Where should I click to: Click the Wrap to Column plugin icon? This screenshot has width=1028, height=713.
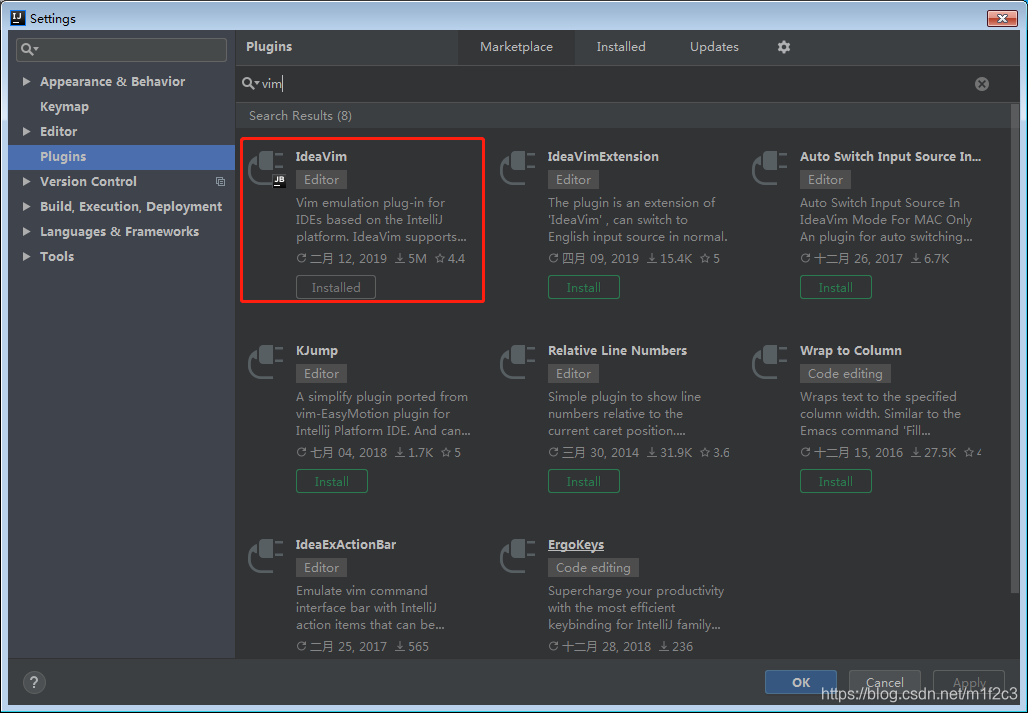pyautogui.click(x=770, y=362)
